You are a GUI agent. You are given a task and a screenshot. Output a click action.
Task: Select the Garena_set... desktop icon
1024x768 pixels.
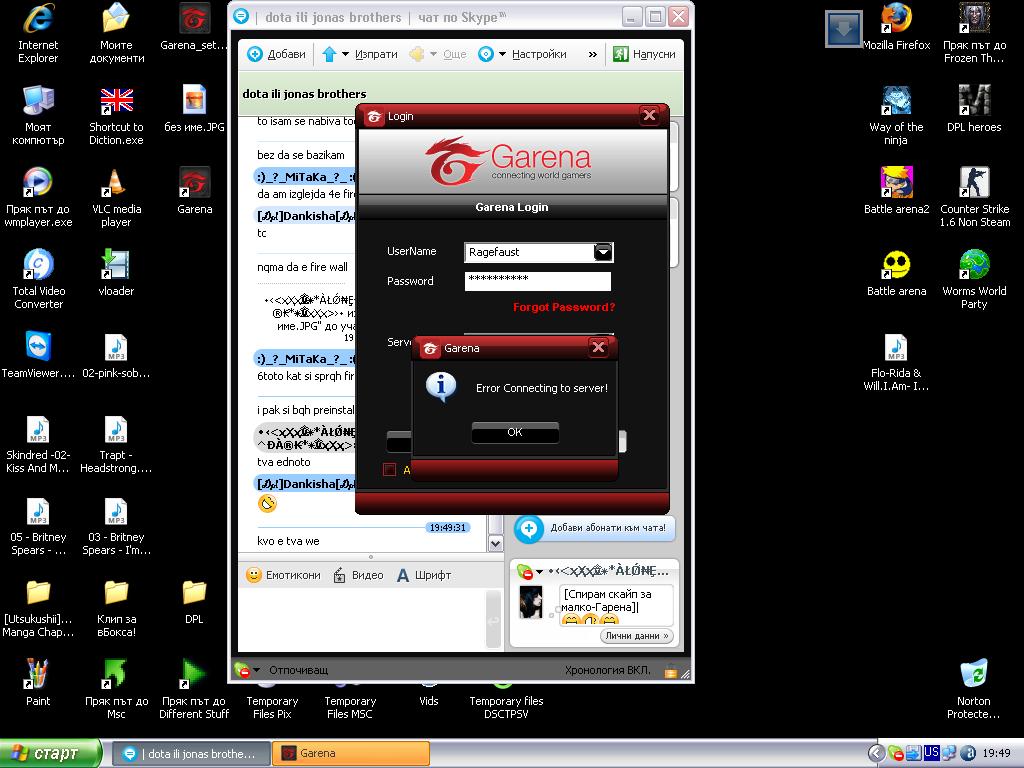194,28
